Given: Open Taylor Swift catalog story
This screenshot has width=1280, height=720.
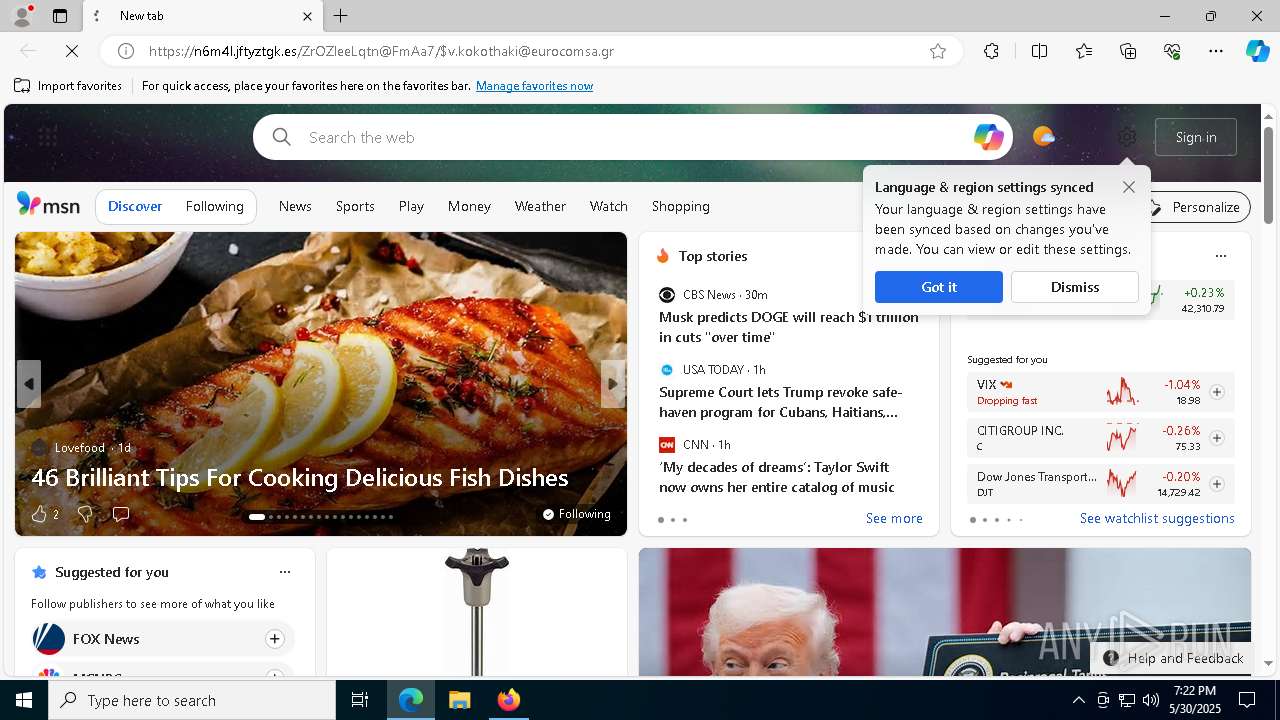Looking at the screenshot, I should click(x=777, y=477).
